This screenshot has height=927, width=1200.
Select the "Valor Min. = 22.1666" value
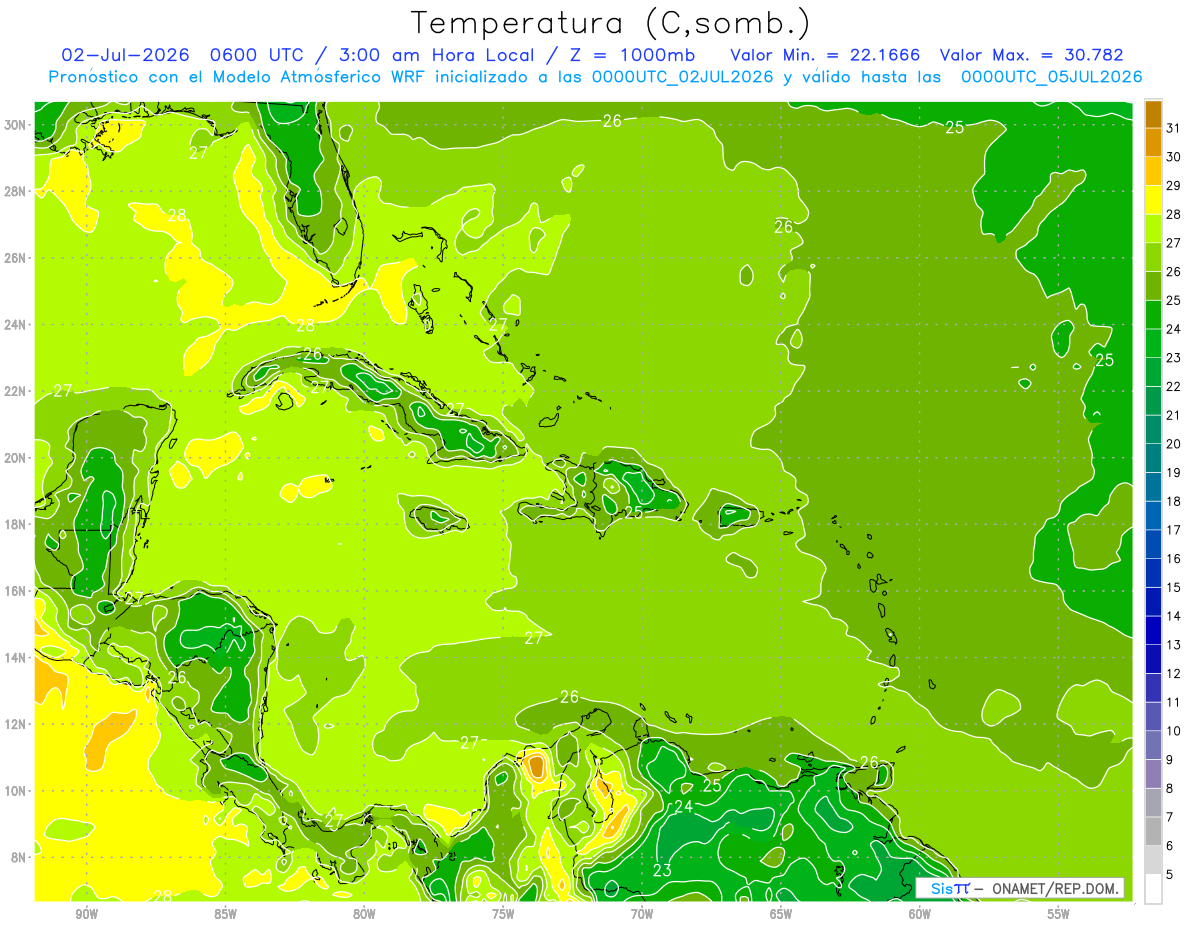tap(825, 56)
